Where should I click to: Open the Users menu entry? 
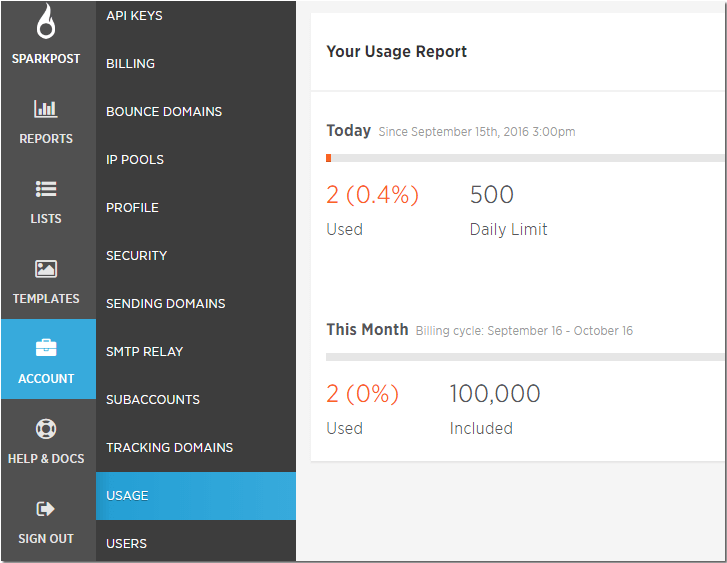196,542
